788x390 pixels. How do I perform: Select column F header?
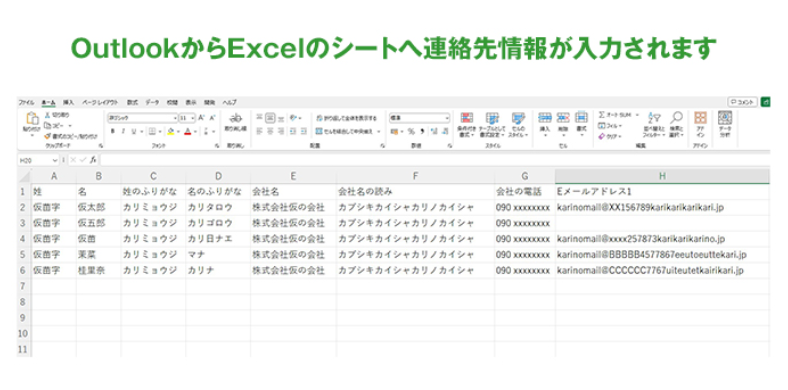pos(415,176)
